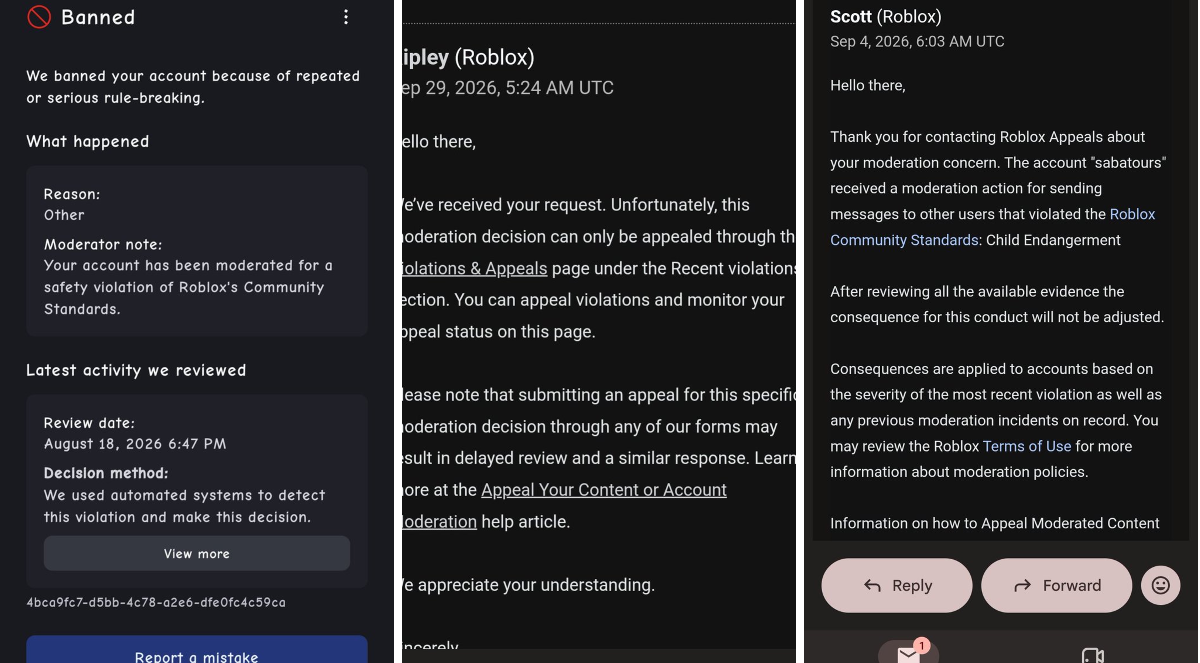Viewport: 1200px width, 663px height.
Task: Click the 'Sep 29, 2026, 5:24 AM UTC' timestamp
Action: coord(507,88)
